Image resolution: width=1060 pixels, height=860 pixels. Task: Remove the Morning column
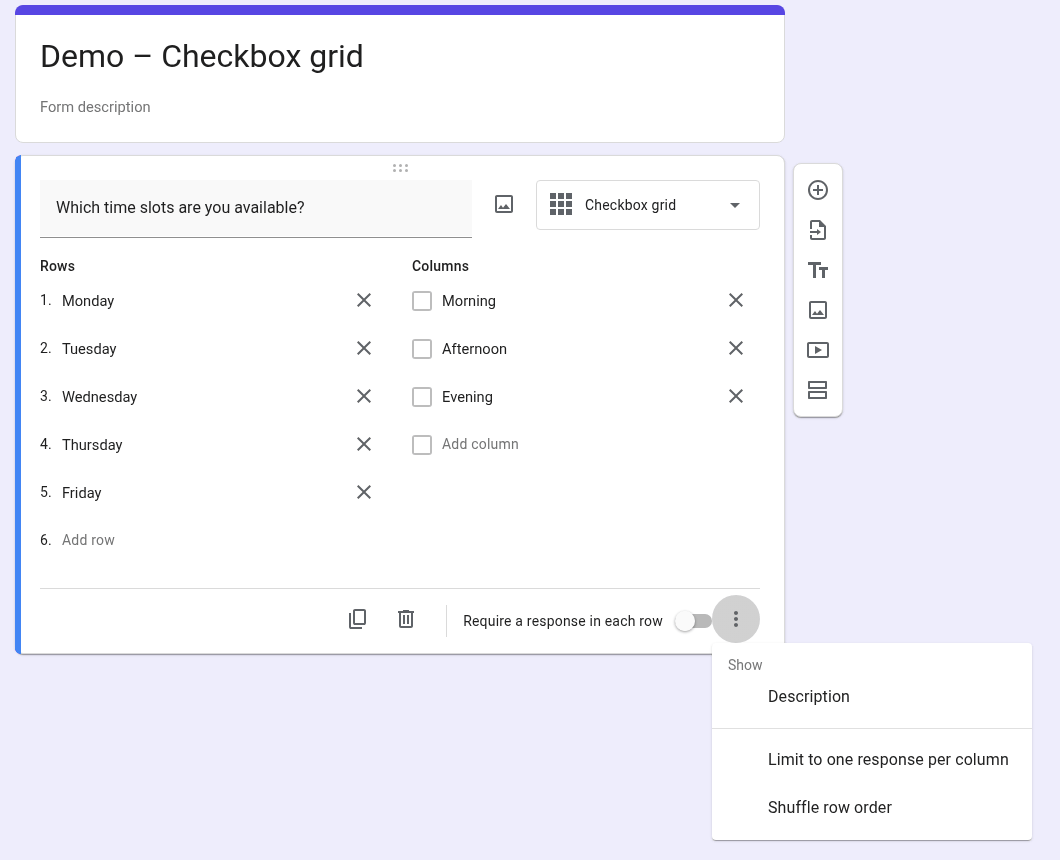736,300
